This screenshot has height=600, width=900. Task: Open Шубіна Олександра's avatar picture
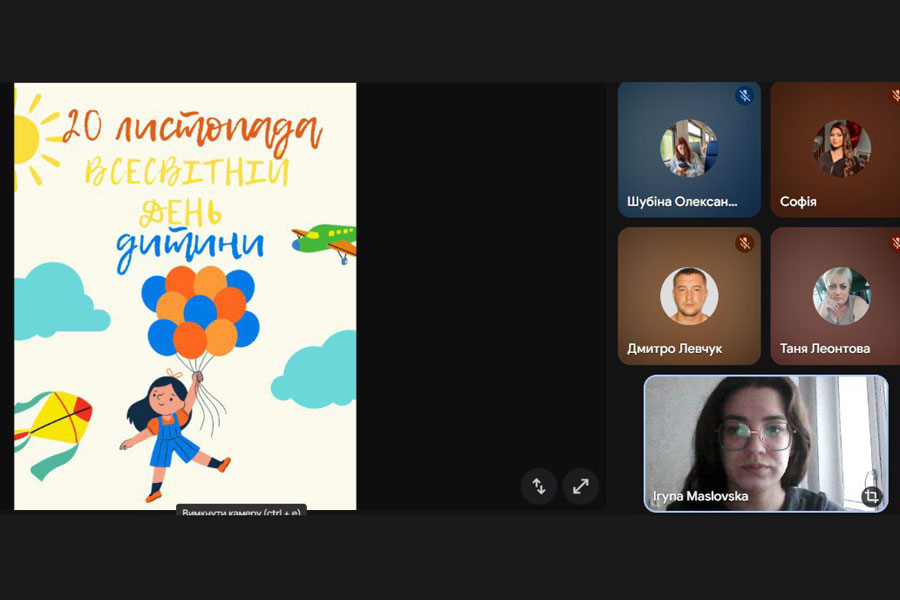(x=689, y=148)
